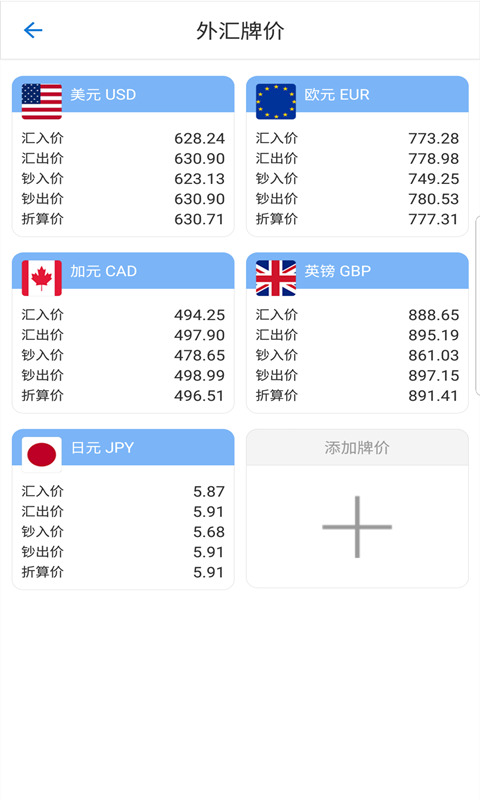Open the 欧元 EUR card header
This screenshot has width=480, height=800.
pos(357,94)
